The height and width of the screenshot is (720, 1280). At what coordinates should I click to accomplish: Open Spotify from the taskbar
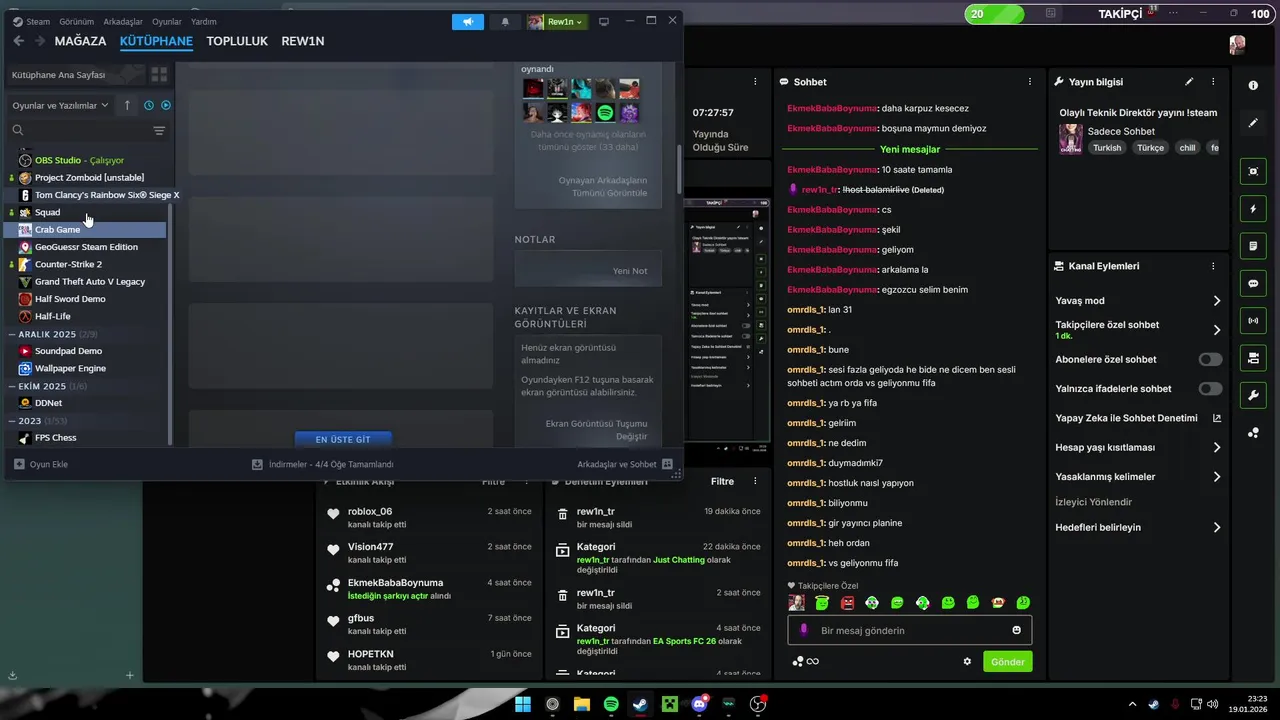[x=611, y=704]
